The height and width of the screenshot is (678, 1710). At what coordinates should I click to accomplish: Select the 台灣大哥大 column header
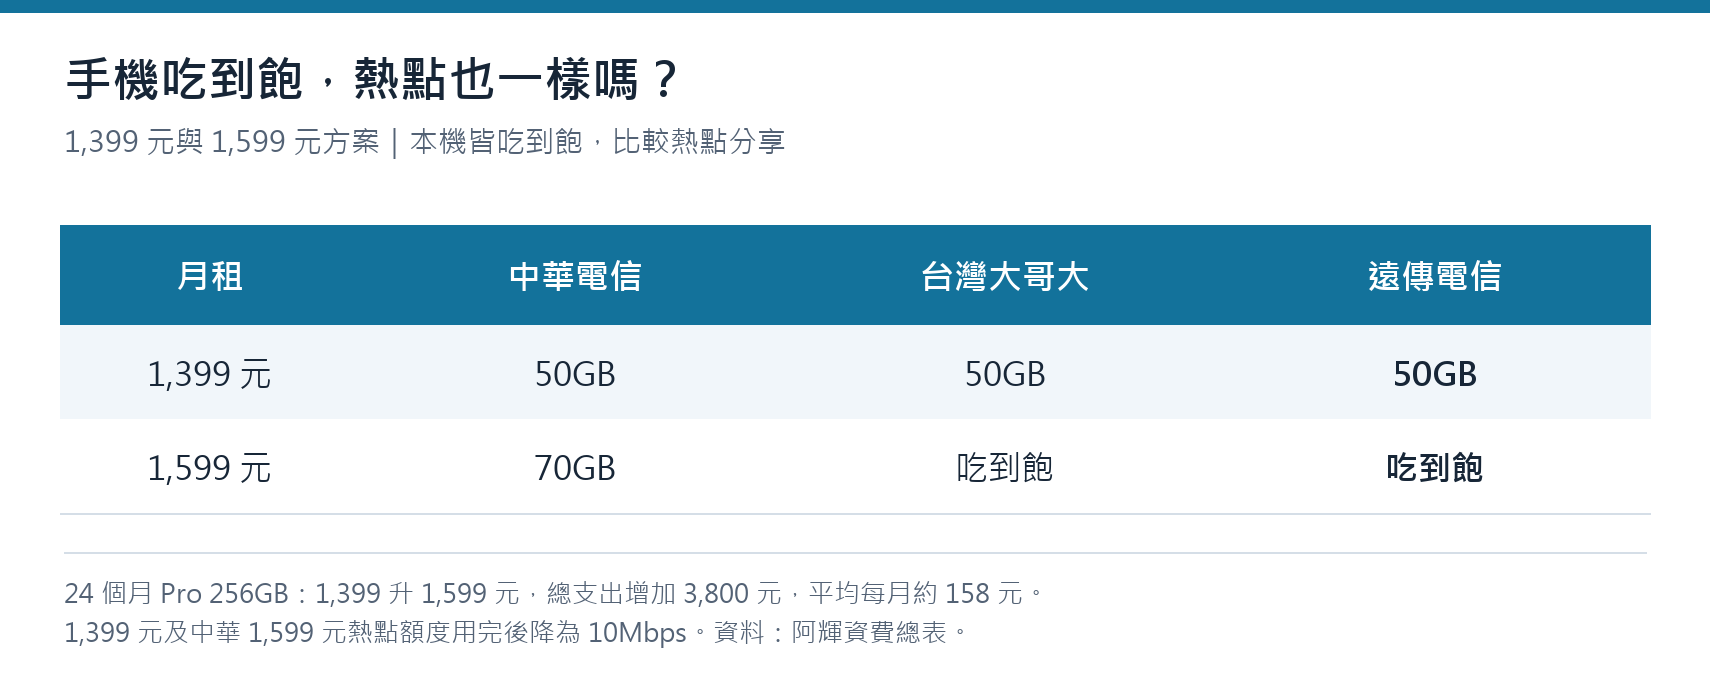[x=1005, y=276]
